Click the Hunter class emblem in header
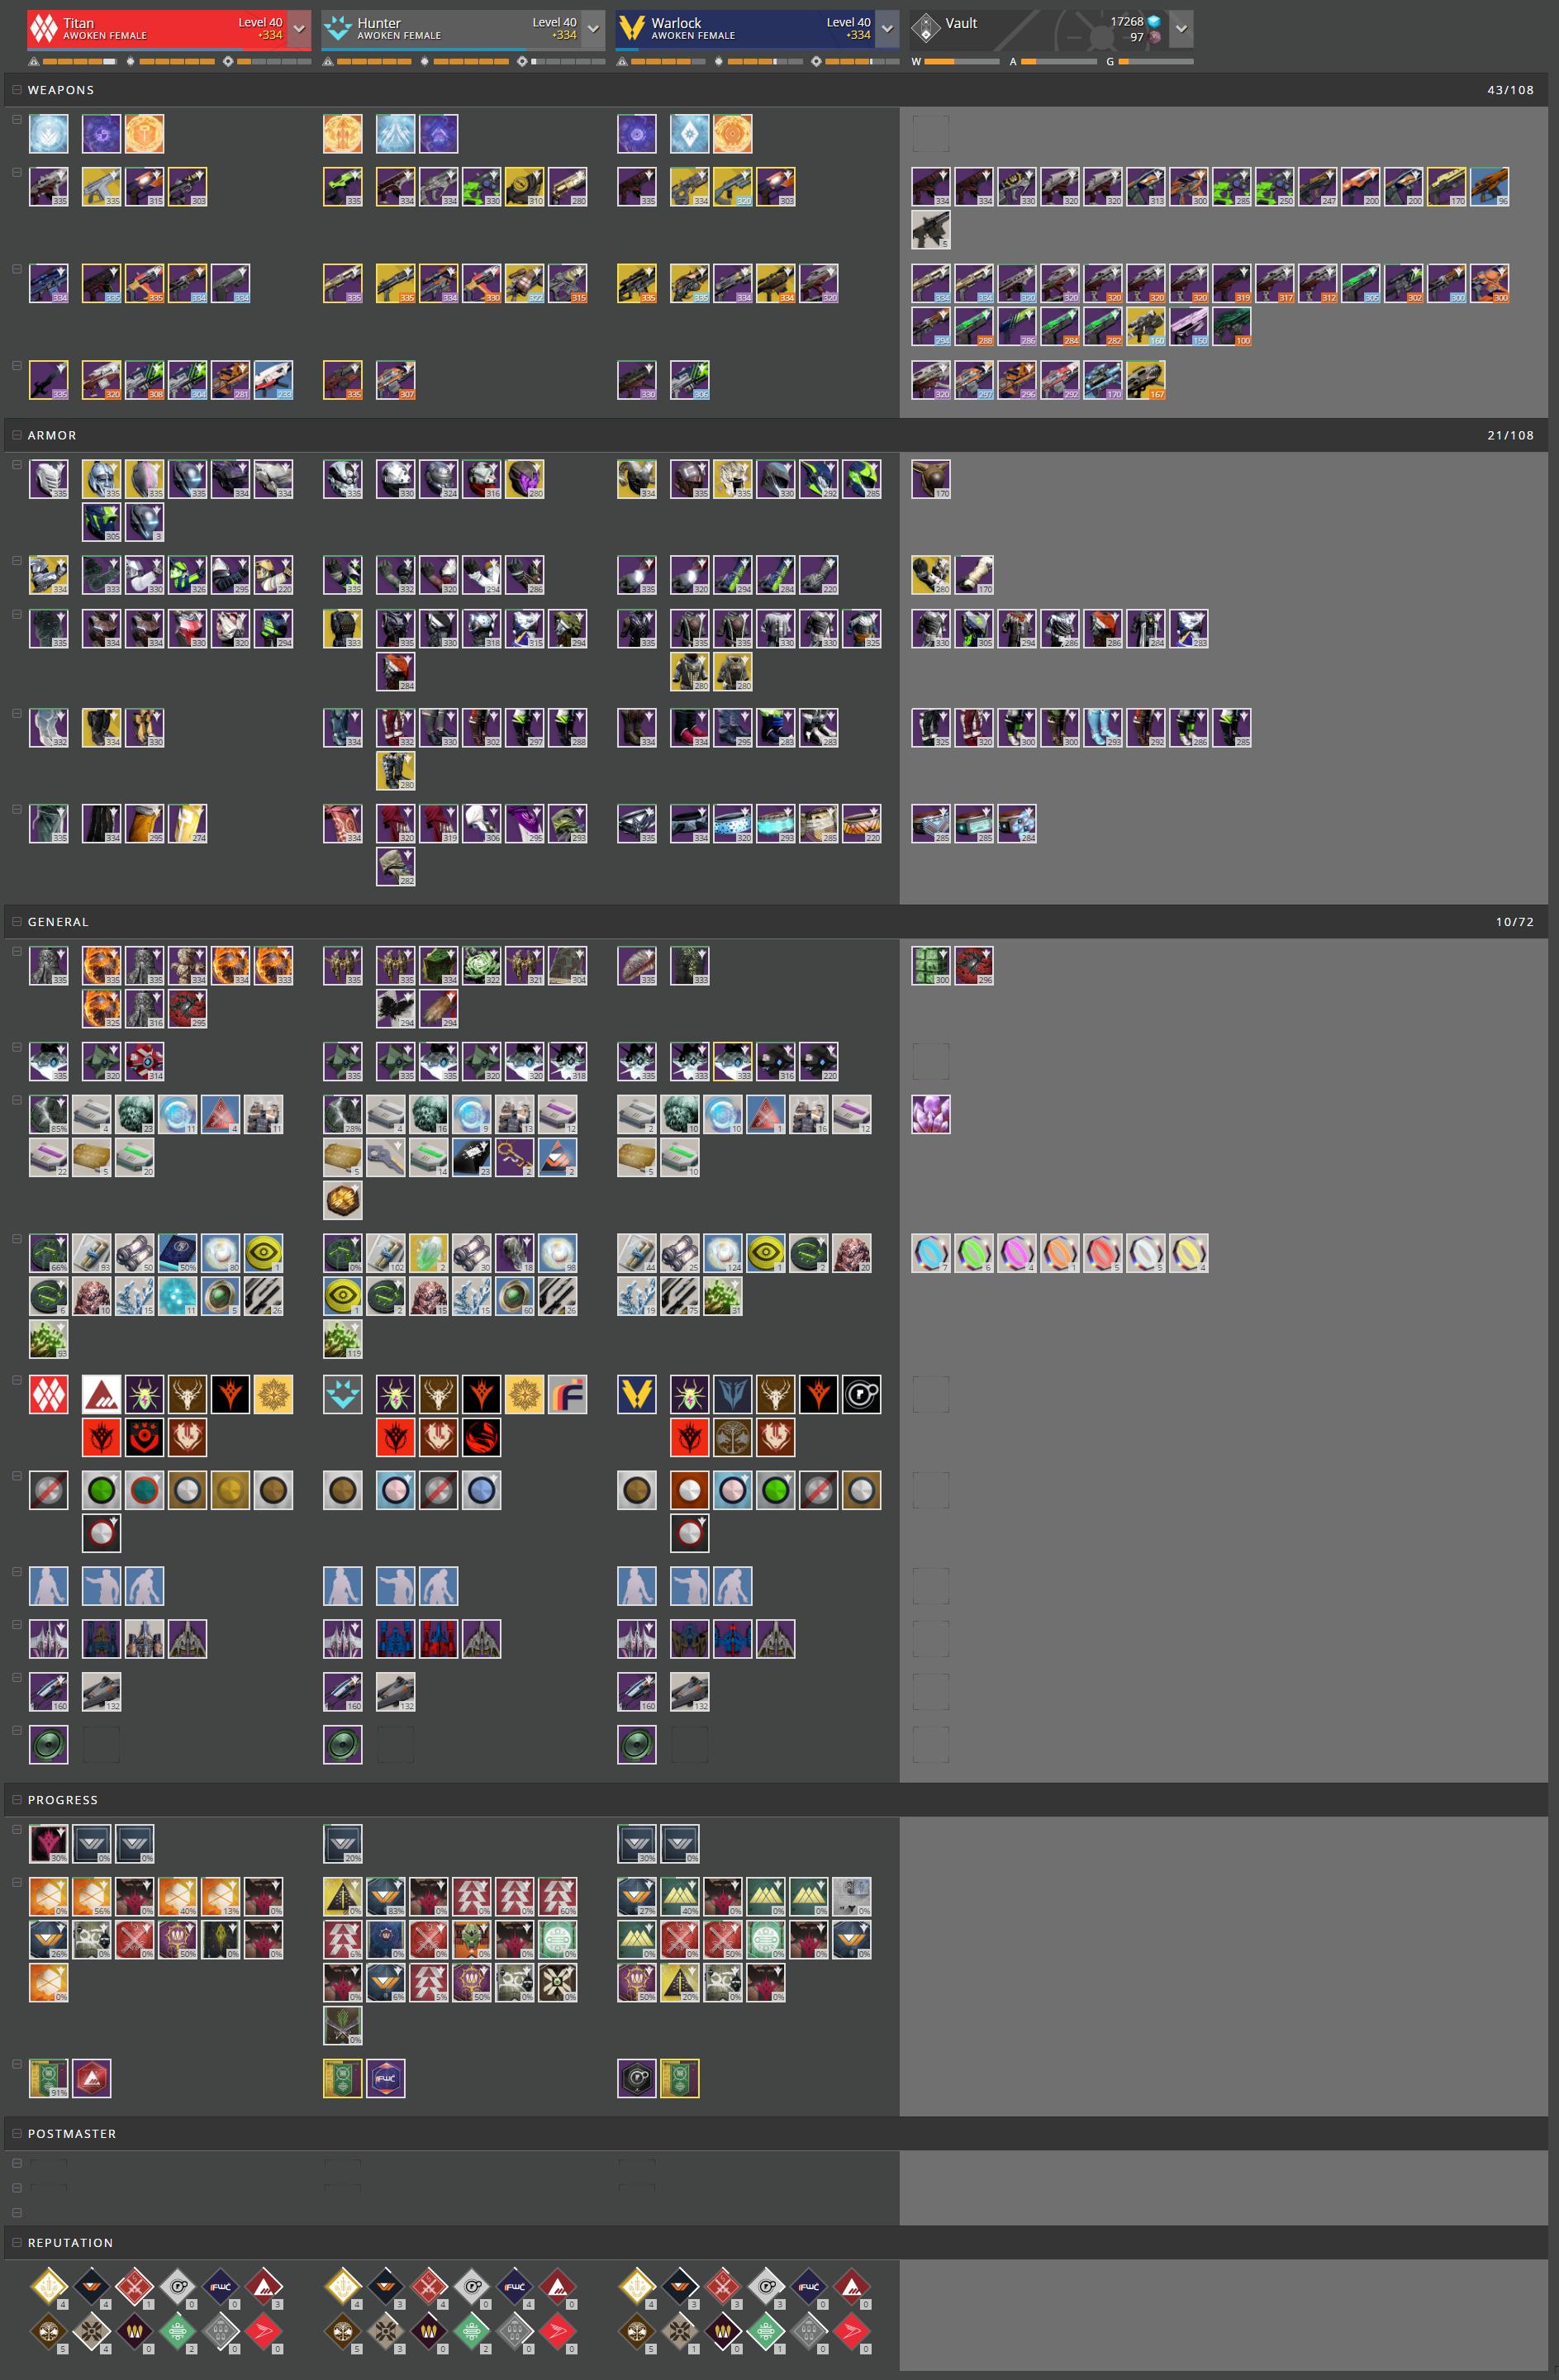 (338, 28)
